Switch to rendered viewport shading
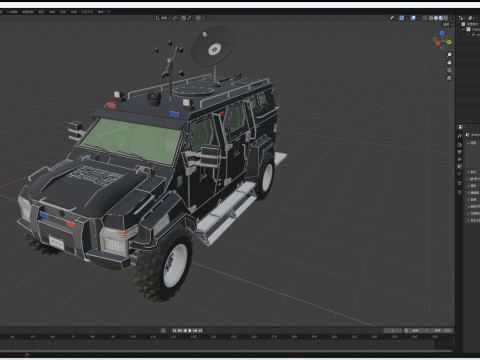Viewport: 480px width, 360px height. click(x=446, y=18)
